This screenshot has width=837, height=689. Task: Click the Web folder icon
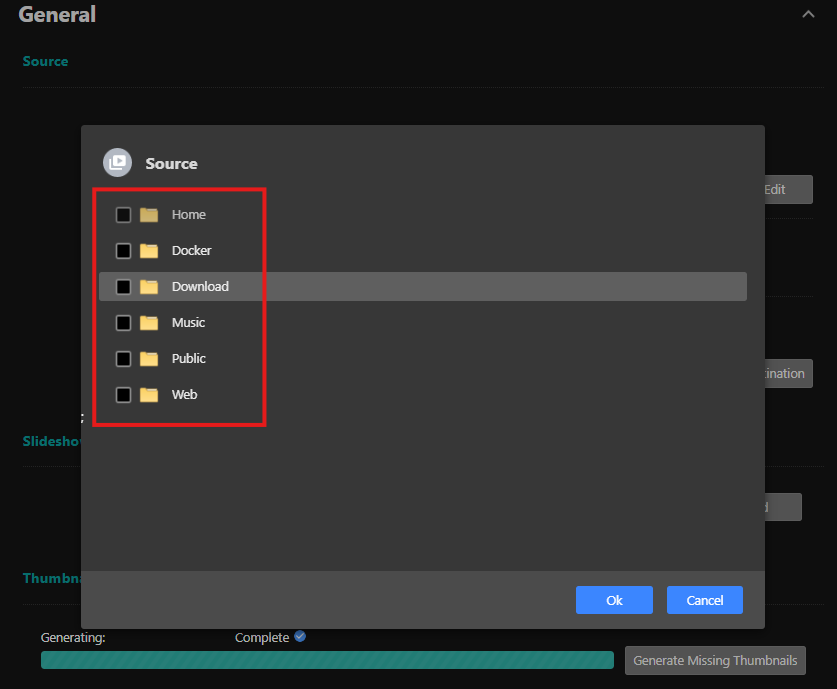click(x=149, y=395)
